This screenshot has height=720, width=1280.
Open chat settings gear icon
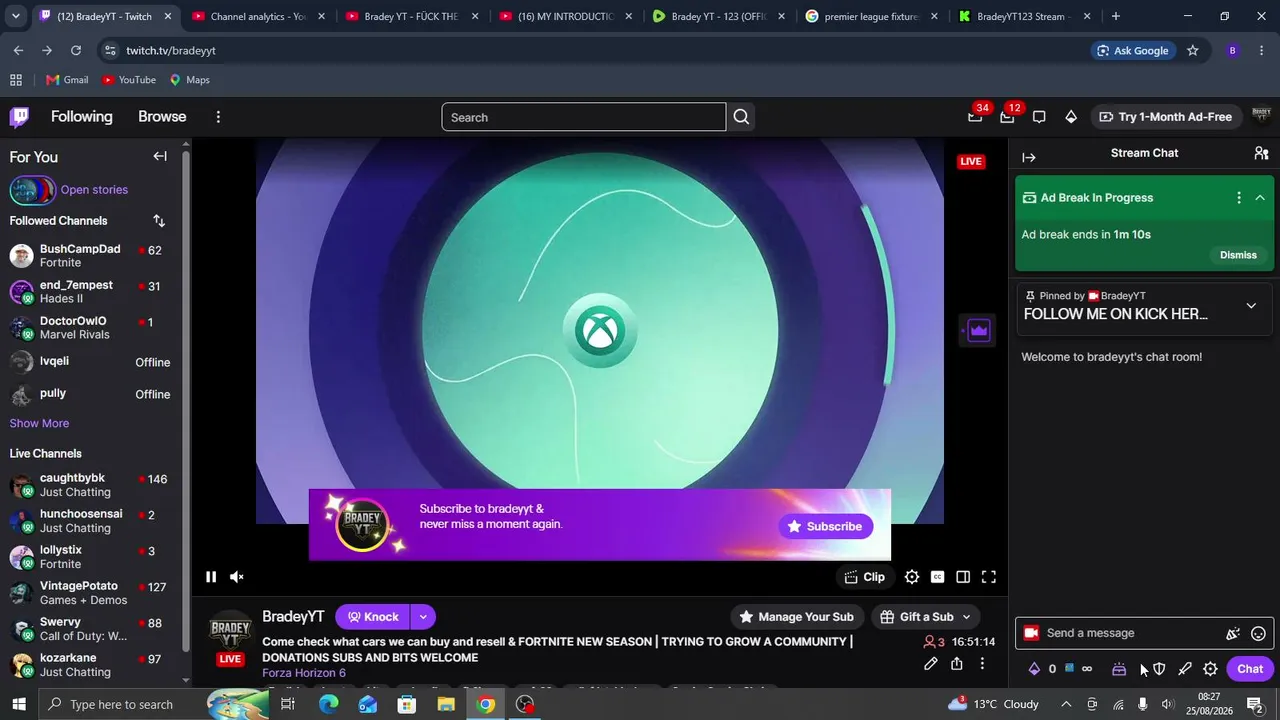(x=1211, y=669)
